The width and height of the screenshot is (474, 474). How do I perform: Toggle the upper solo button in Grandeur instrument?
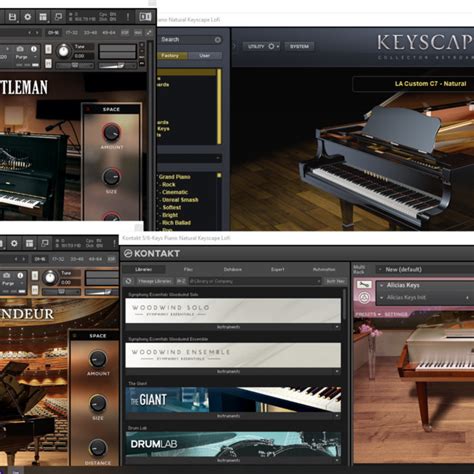coord(35,275)
